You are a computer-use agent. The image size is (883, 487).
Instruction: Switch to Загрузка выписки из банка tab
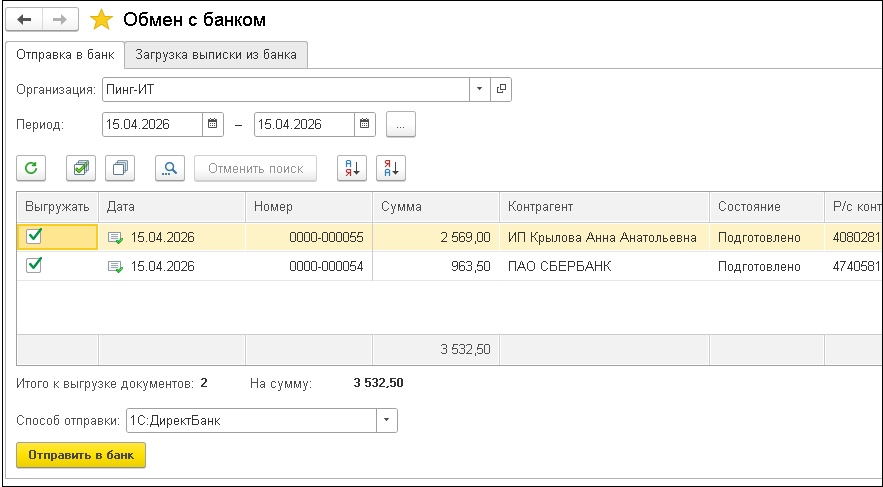[x=216, y=55]
